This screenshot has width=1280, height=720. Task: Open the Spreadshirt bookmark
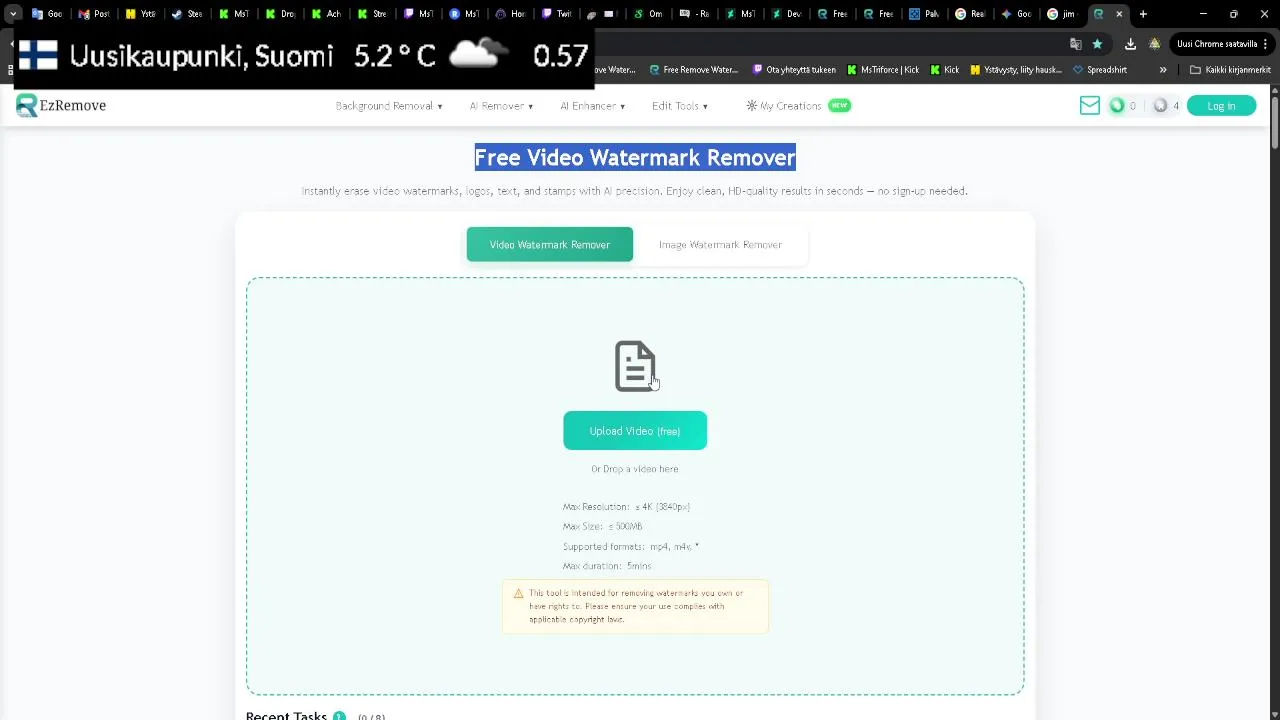(x=1100, y=70)
